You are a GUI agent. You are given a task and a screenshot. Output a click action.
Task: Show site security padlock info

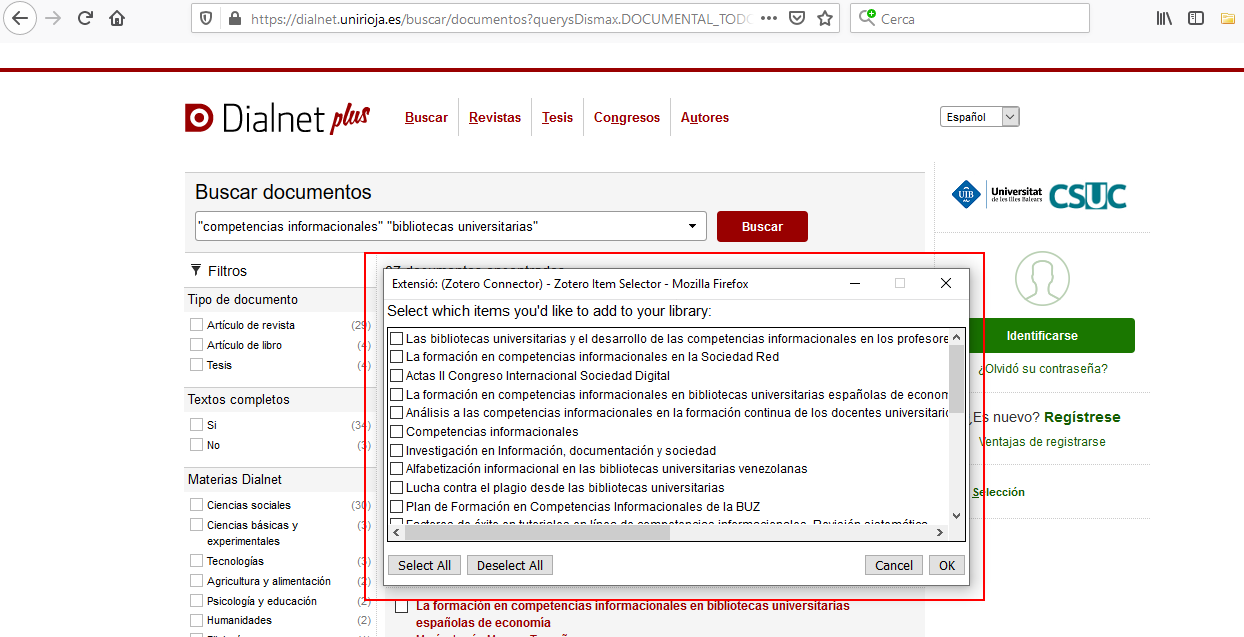pos(235,18)
